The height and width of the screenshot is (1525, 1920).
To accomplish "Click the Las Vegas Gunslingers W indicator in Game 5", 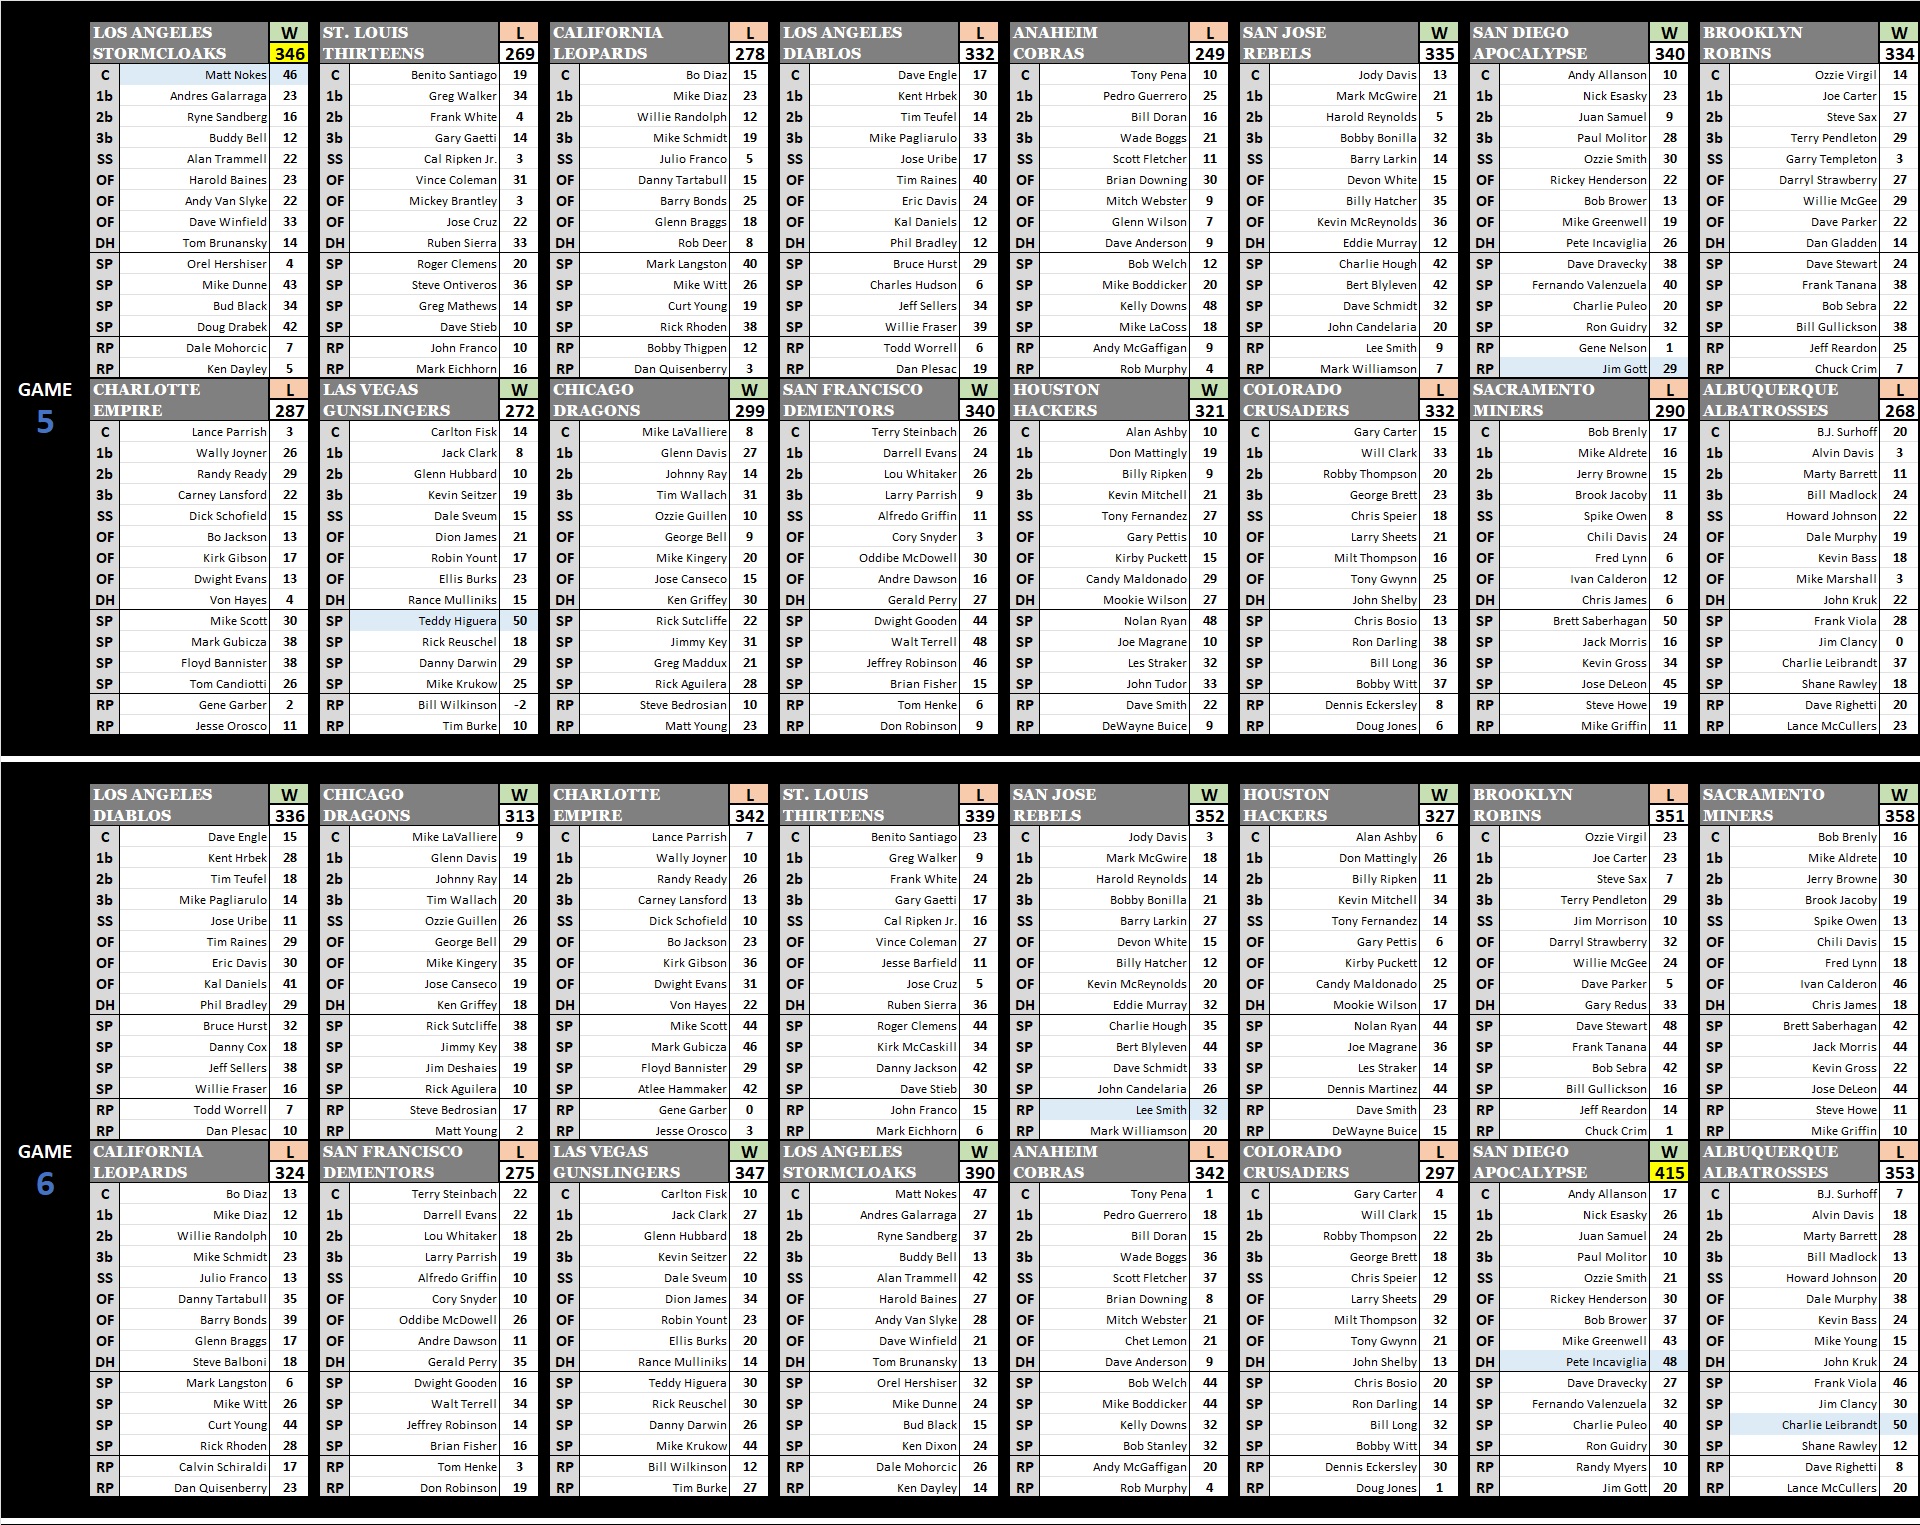I will (x=519, y=390).
